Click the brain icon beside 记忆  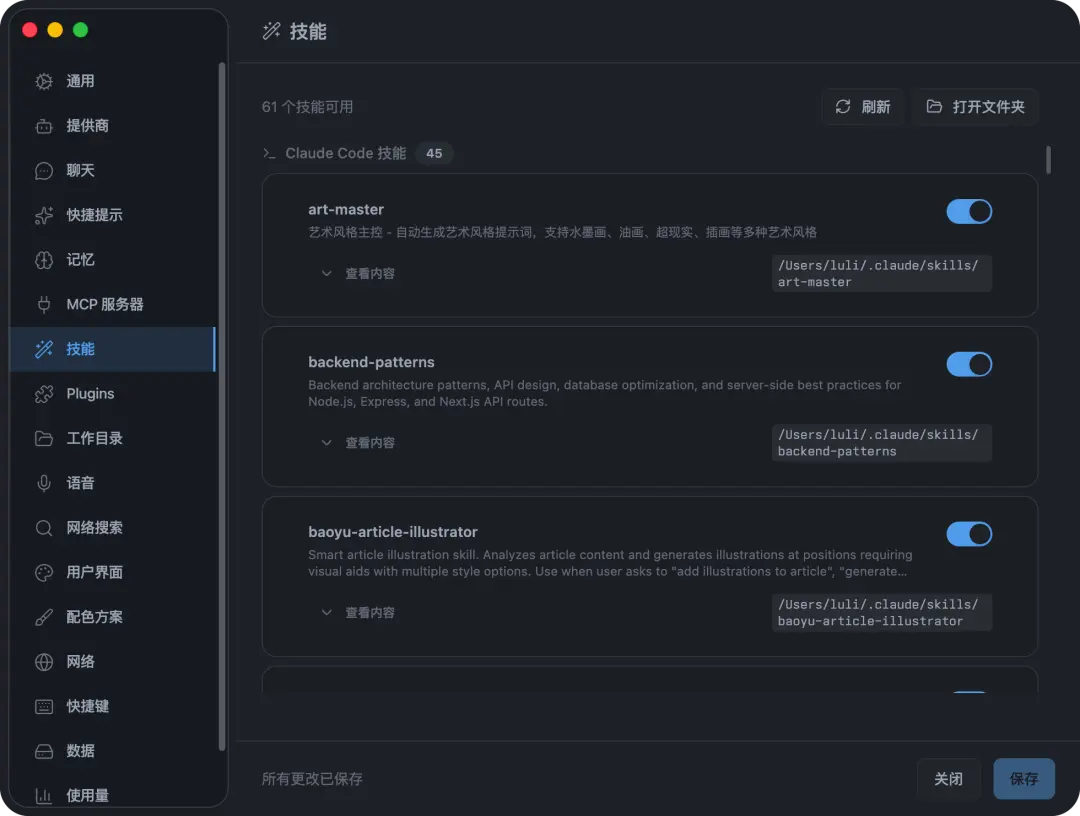click(44, 260)
